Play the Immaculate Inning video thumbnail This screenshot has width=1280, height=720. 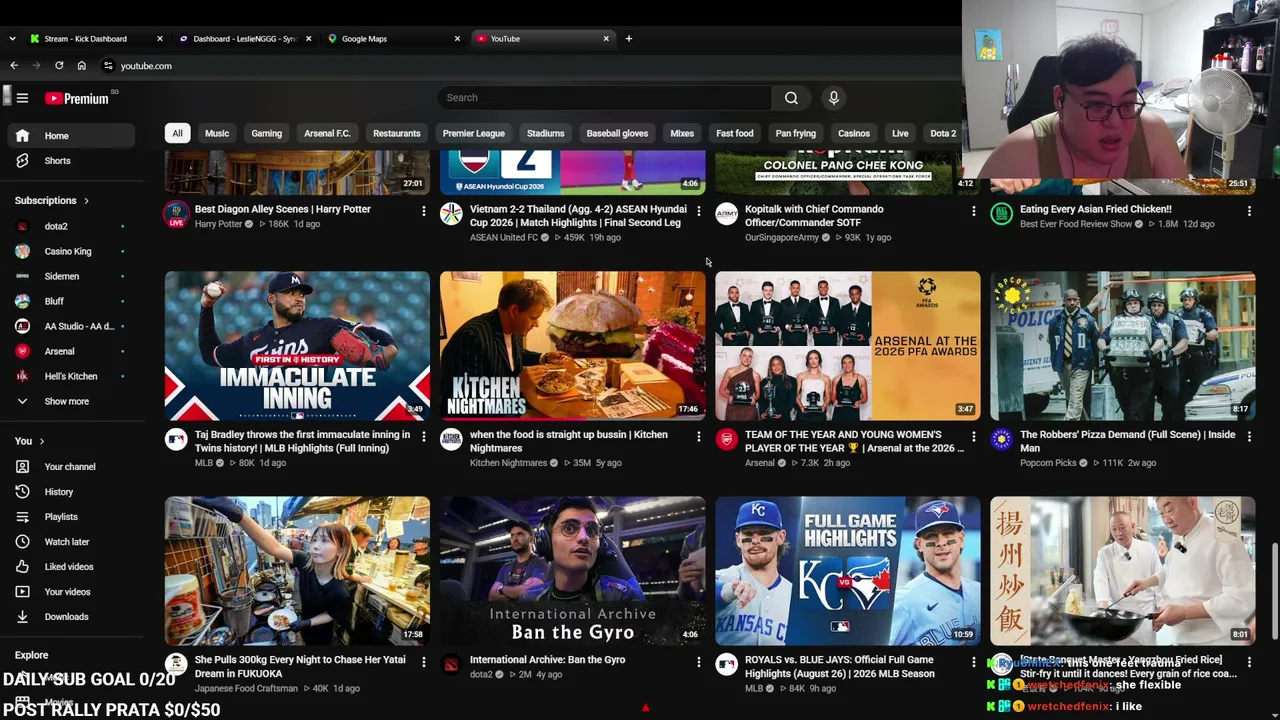coord(297,346)
